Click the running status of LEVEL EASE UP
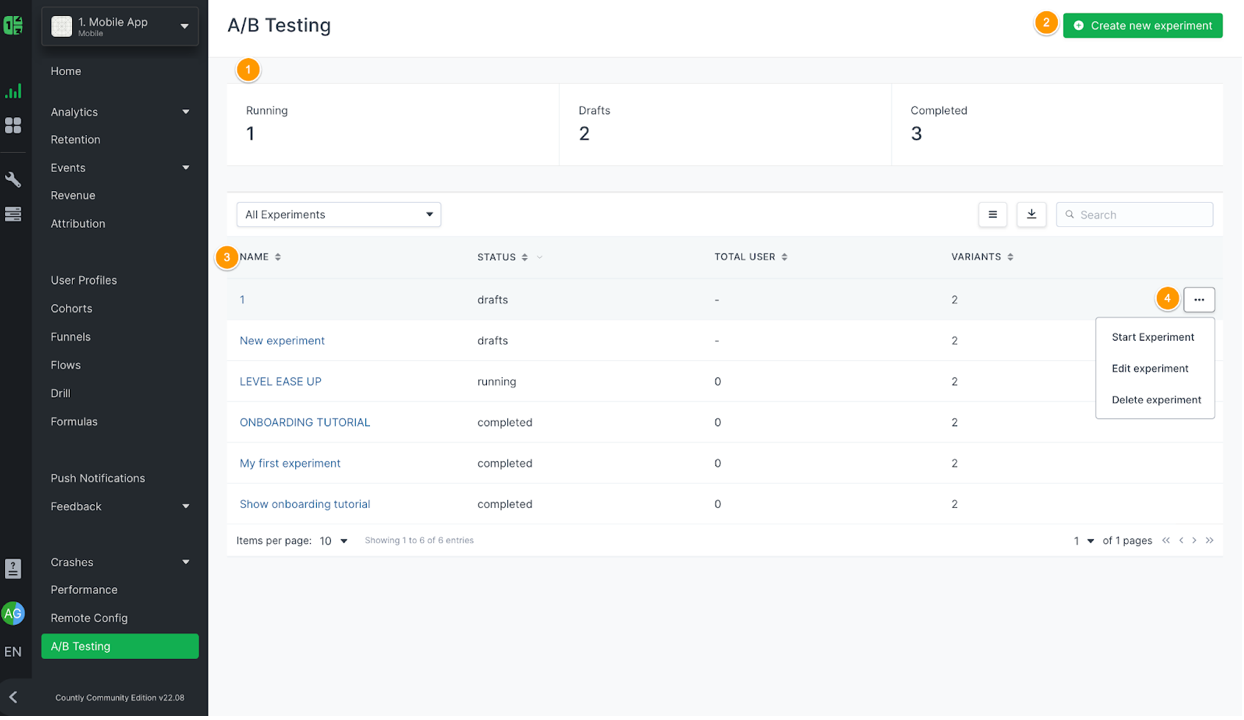Image resolution: width=1244 pixels, height=720 pixels. pyautogui.click(x=497, y=382)
